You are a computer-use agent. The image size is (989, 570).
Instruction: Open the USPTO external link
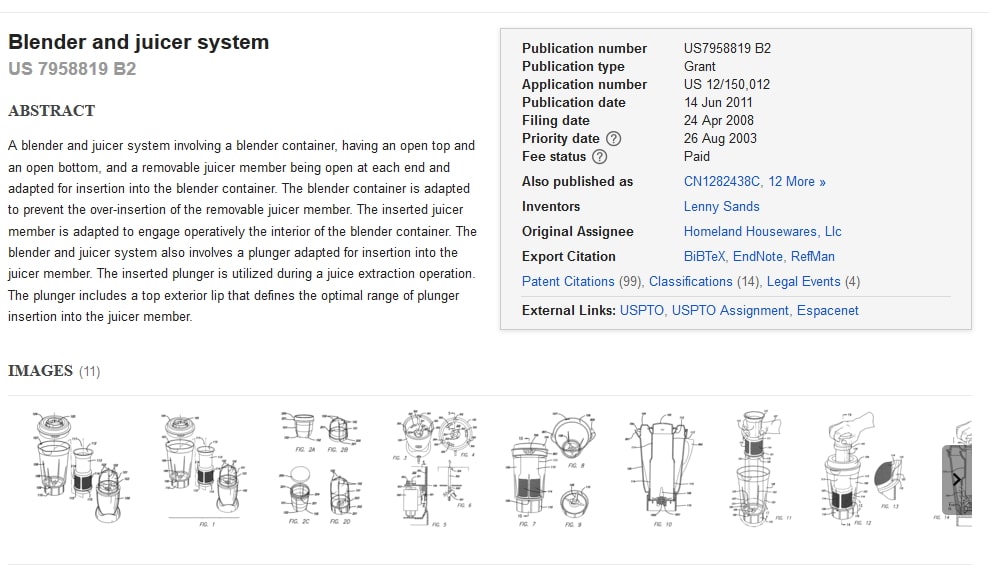click(641, 311)
